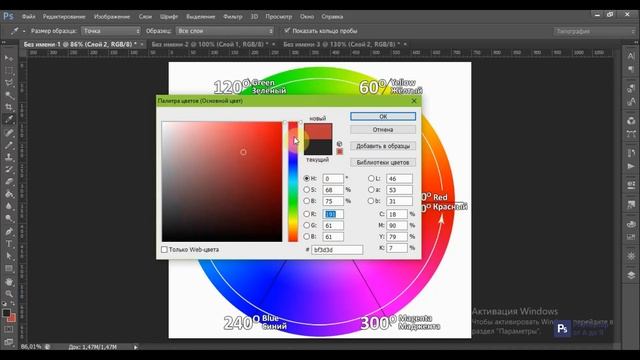
Task: Select the Brush tool
Action: [9, 144]
